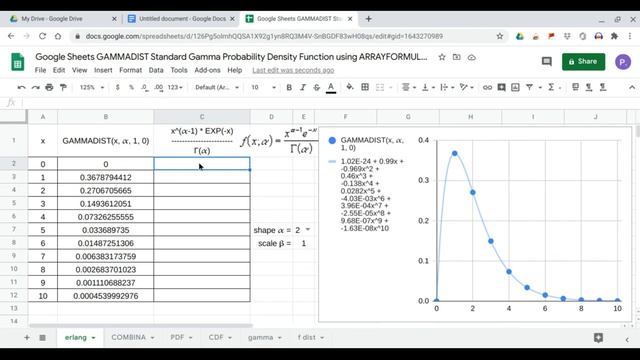Open the zoom 125% dropdown

pos(91,87)
